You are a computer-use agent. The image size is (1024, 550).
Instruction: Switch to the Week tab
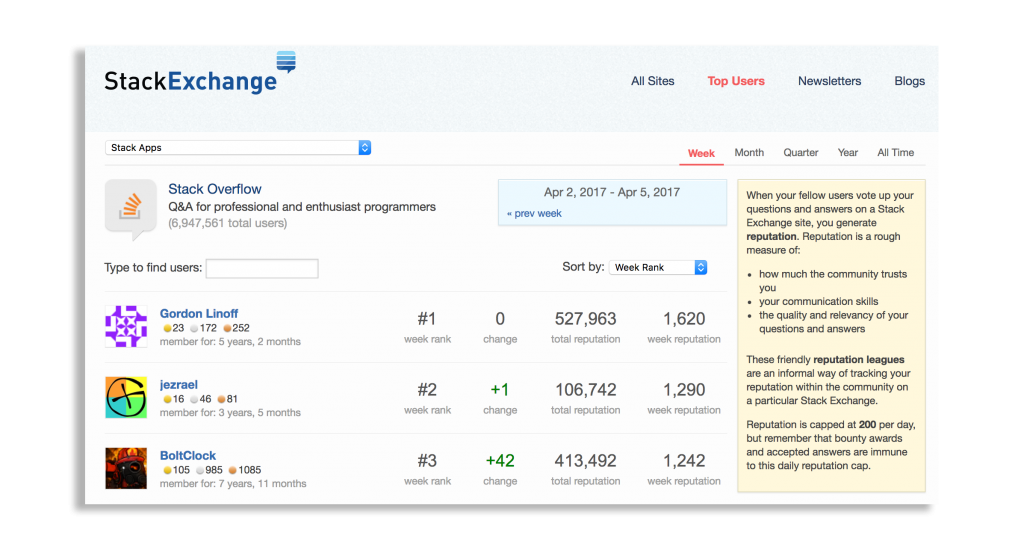[x=701, y=153]
